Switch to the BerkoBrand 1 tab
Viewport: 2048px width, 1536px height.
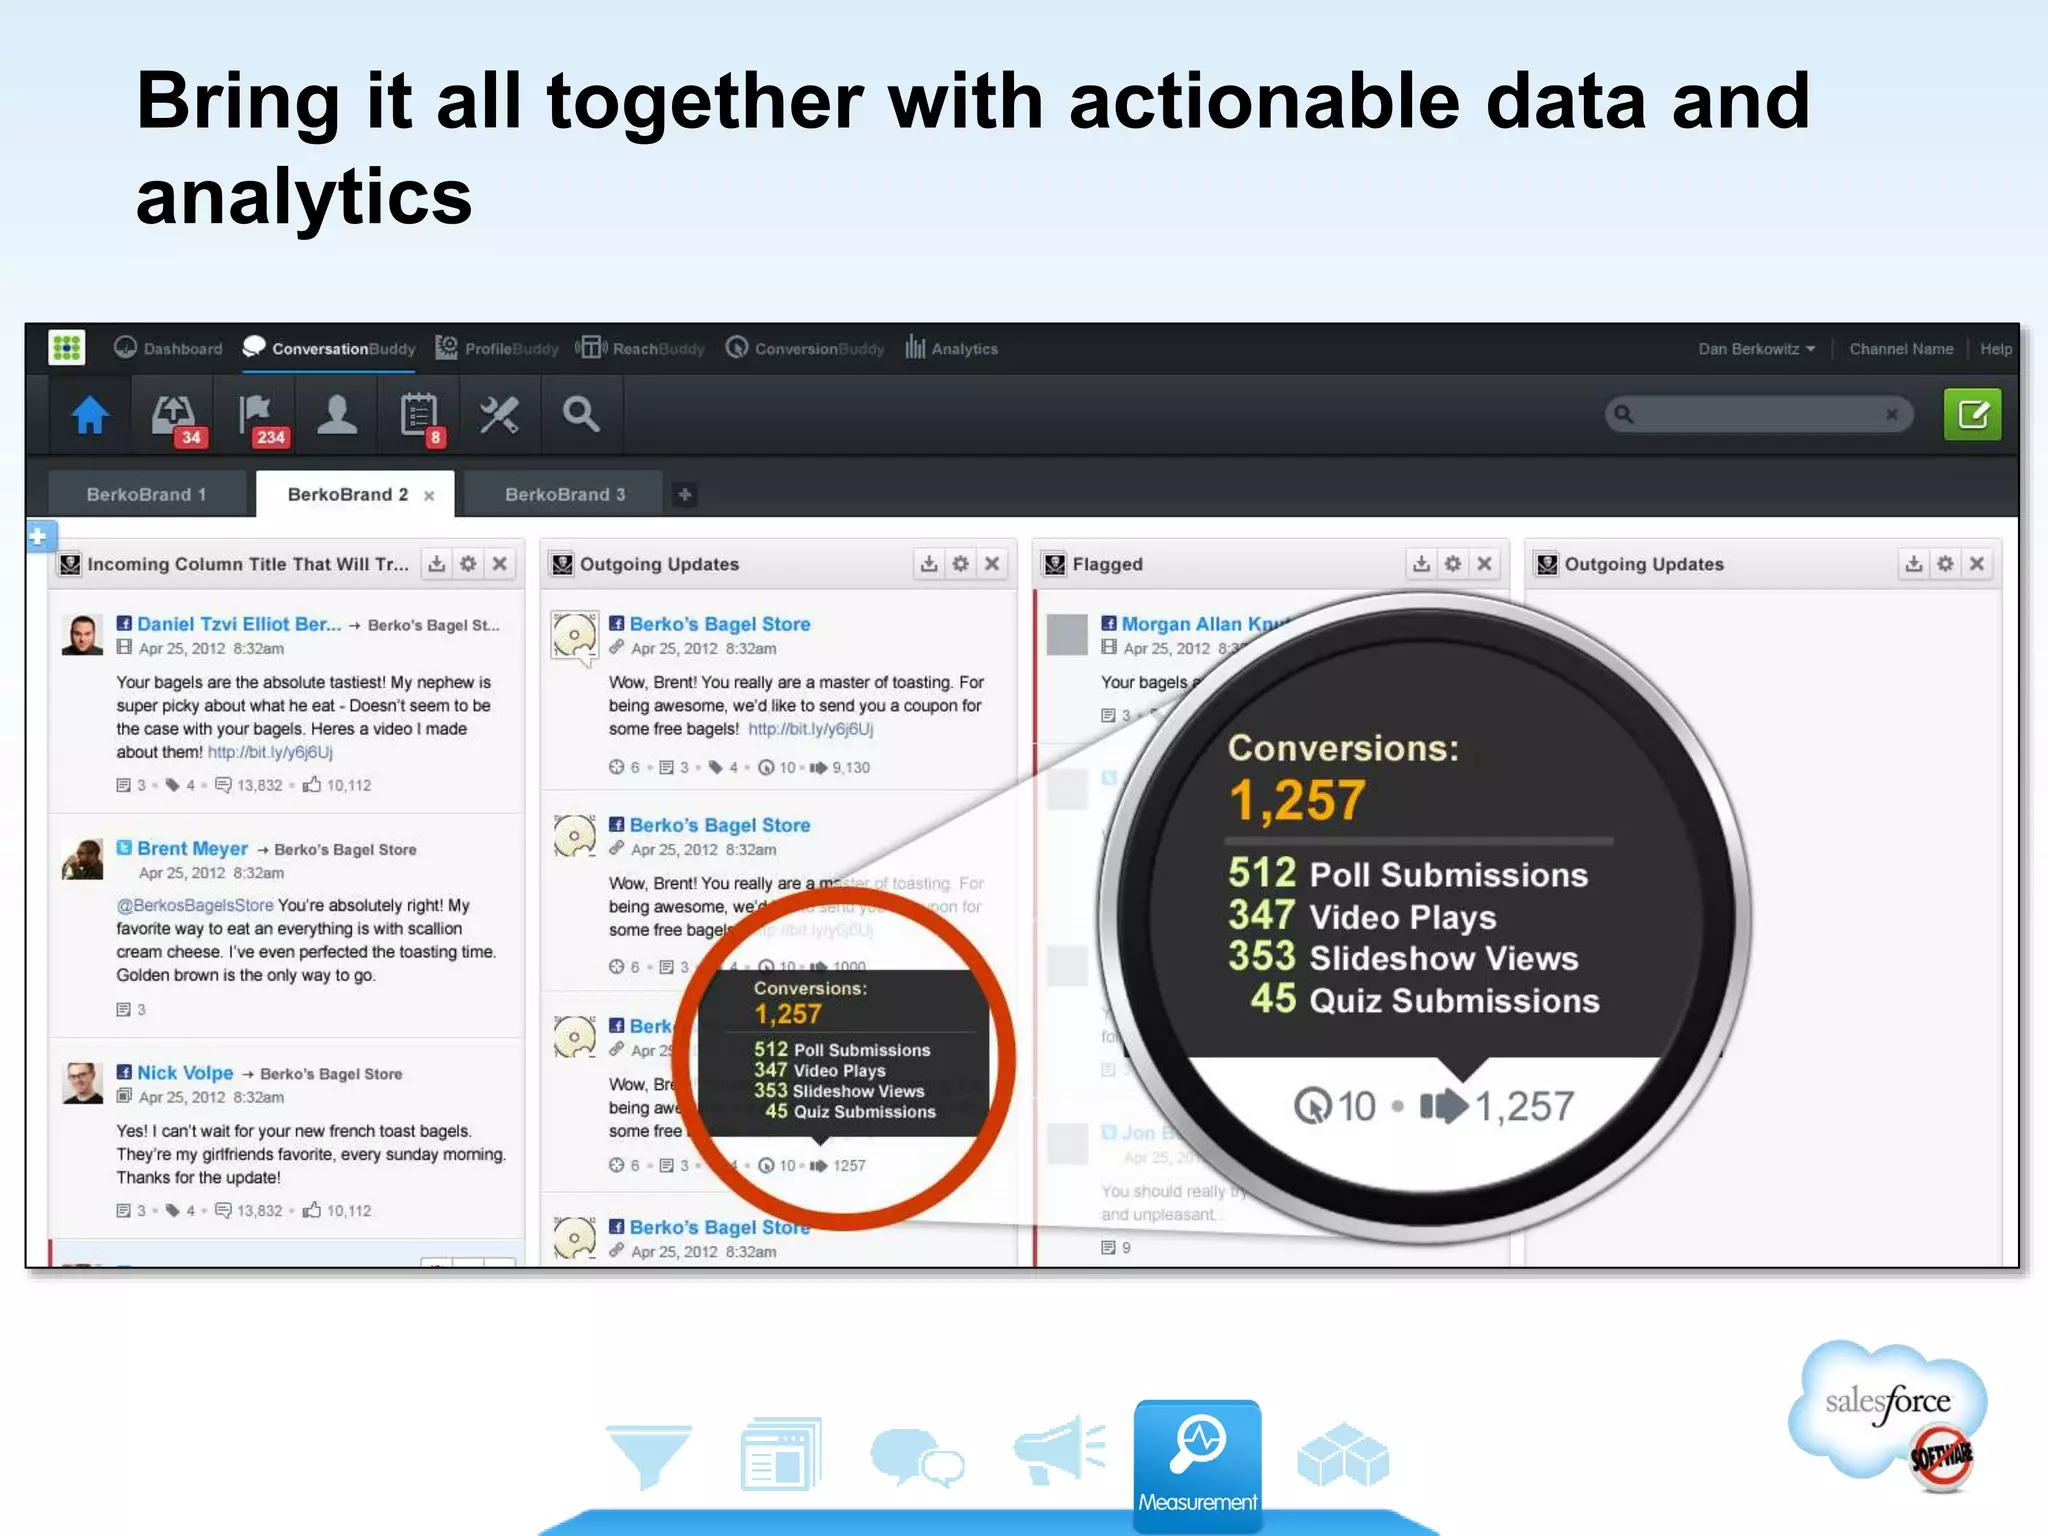[x=147, y=494]
